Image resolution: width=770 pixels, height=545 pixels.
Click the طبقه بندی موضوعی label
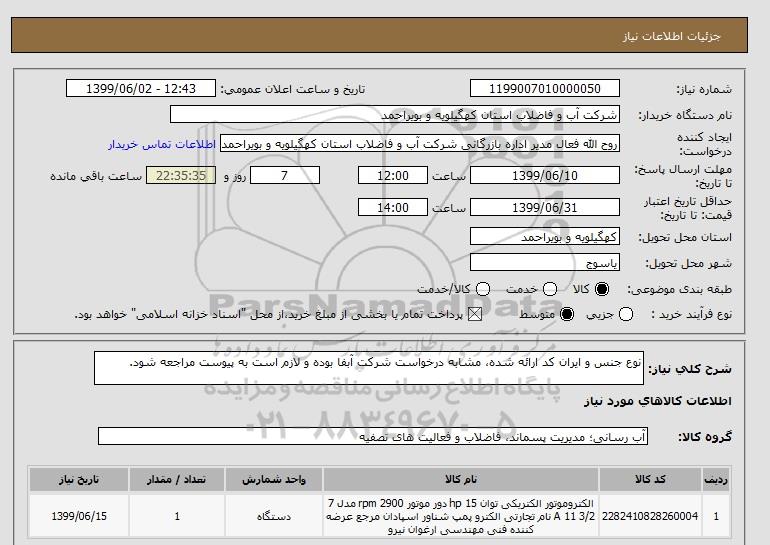680,290
